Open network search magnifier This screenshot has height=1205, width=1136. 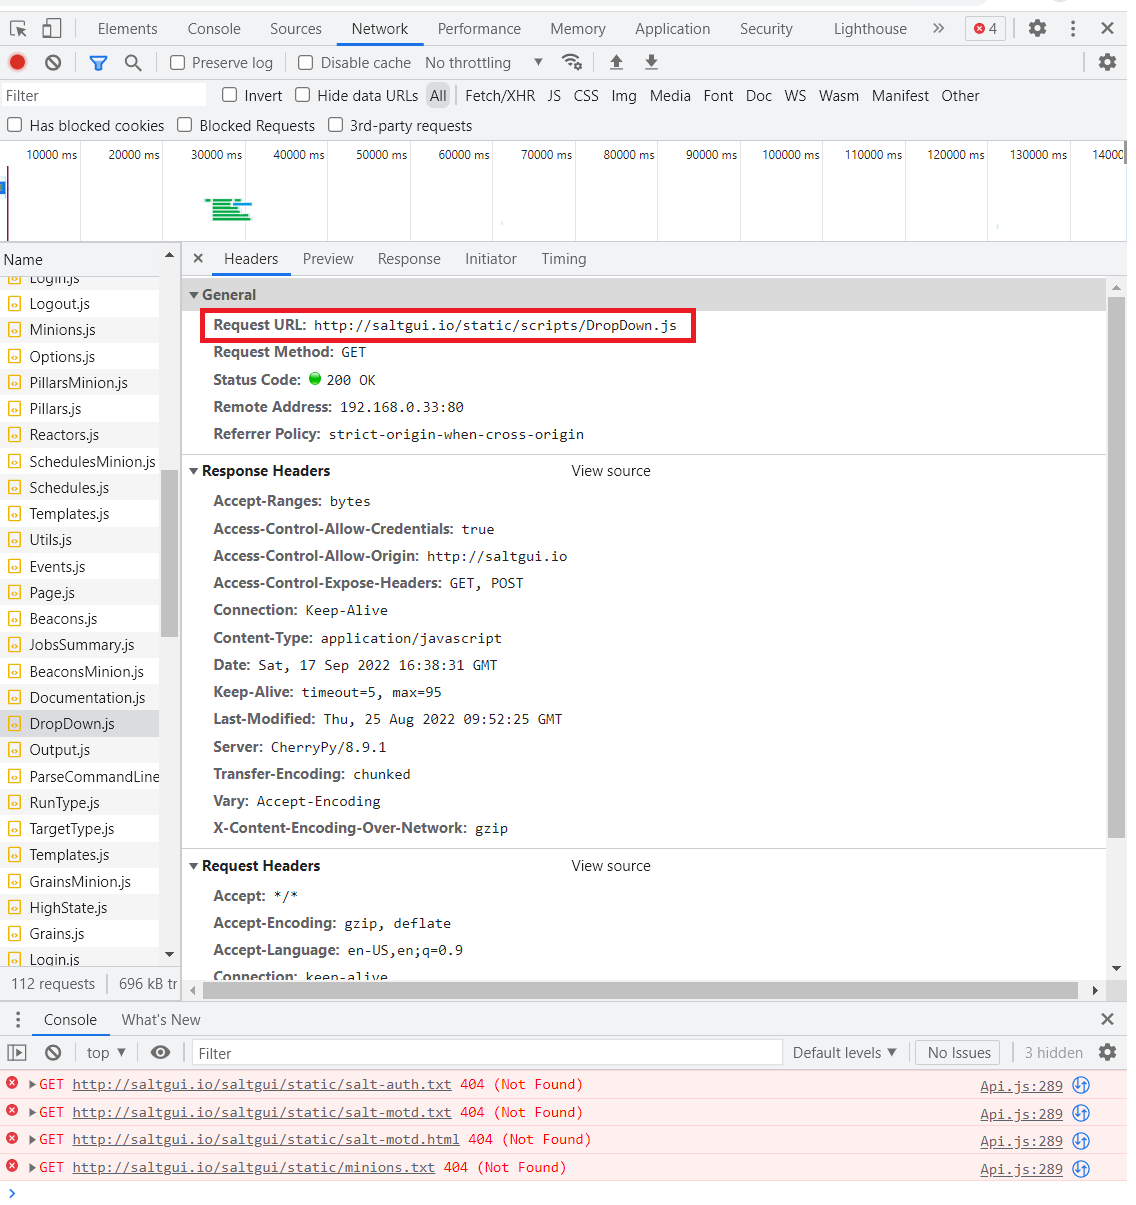tap(133, 62)
